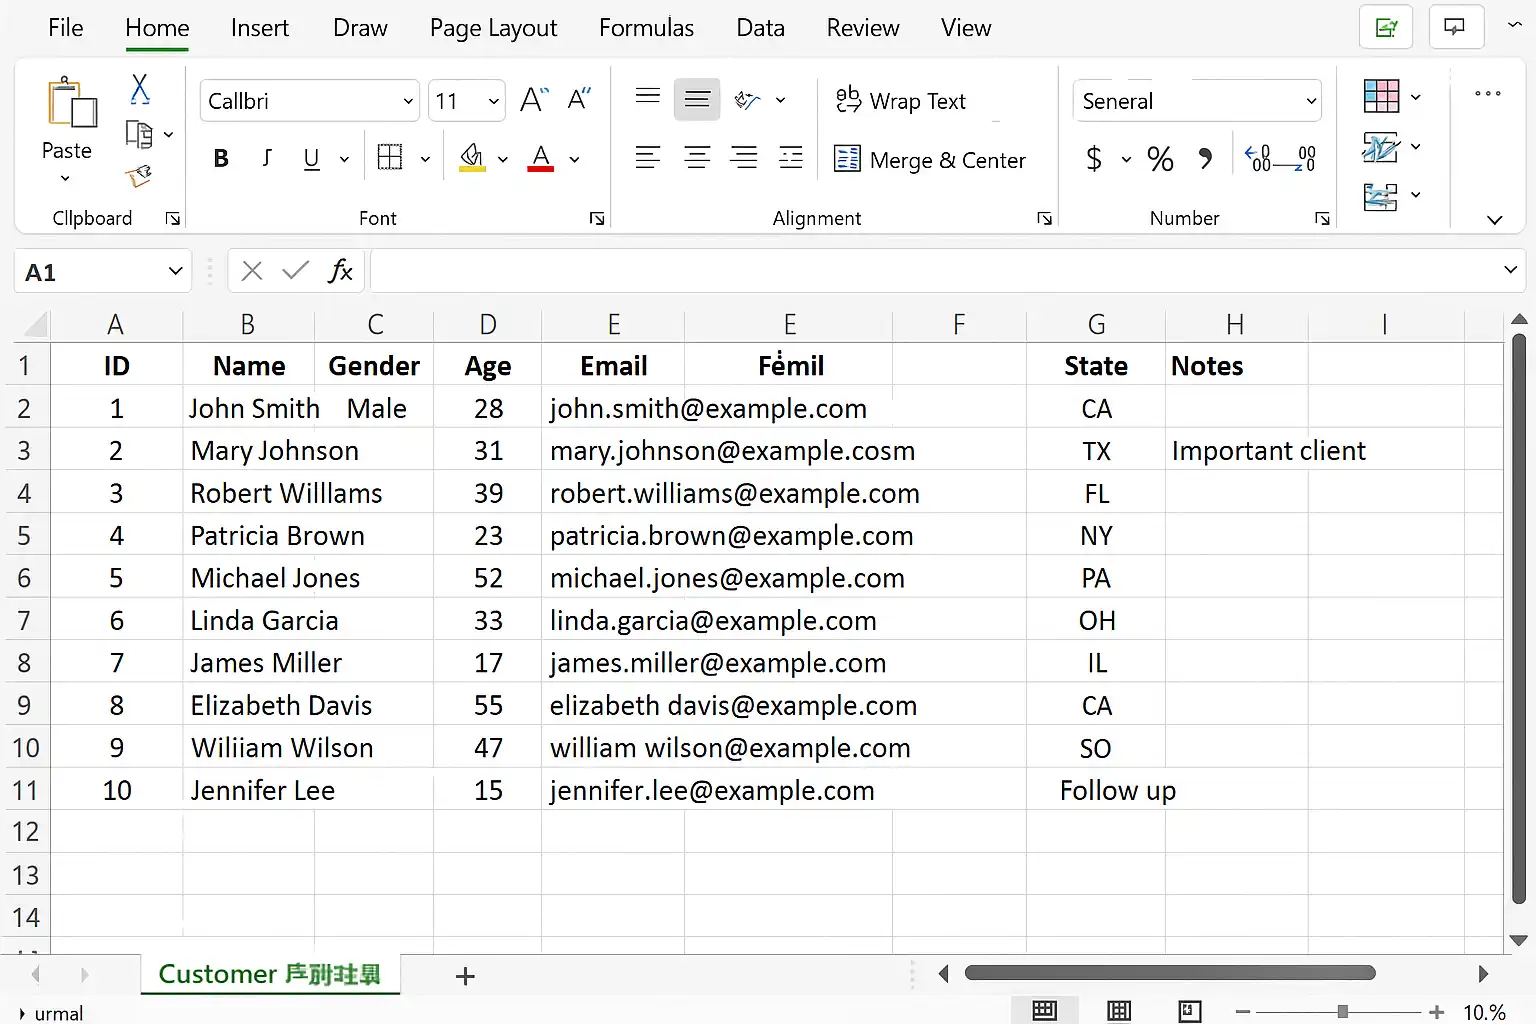The width and height of the screenshot is (1536, 1024).
Task: Click the Borders icon
Action: pyautogui.click(x=390, y=158)
